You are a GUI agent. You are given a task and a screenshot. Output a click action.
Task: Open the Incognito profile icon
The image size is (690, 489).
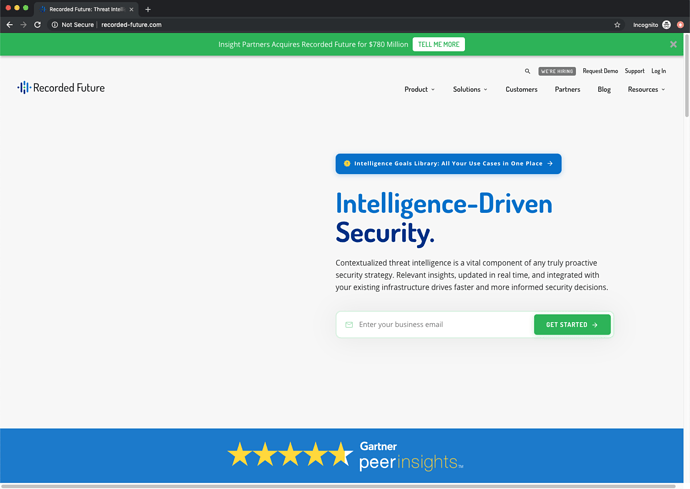click(666, 25)
